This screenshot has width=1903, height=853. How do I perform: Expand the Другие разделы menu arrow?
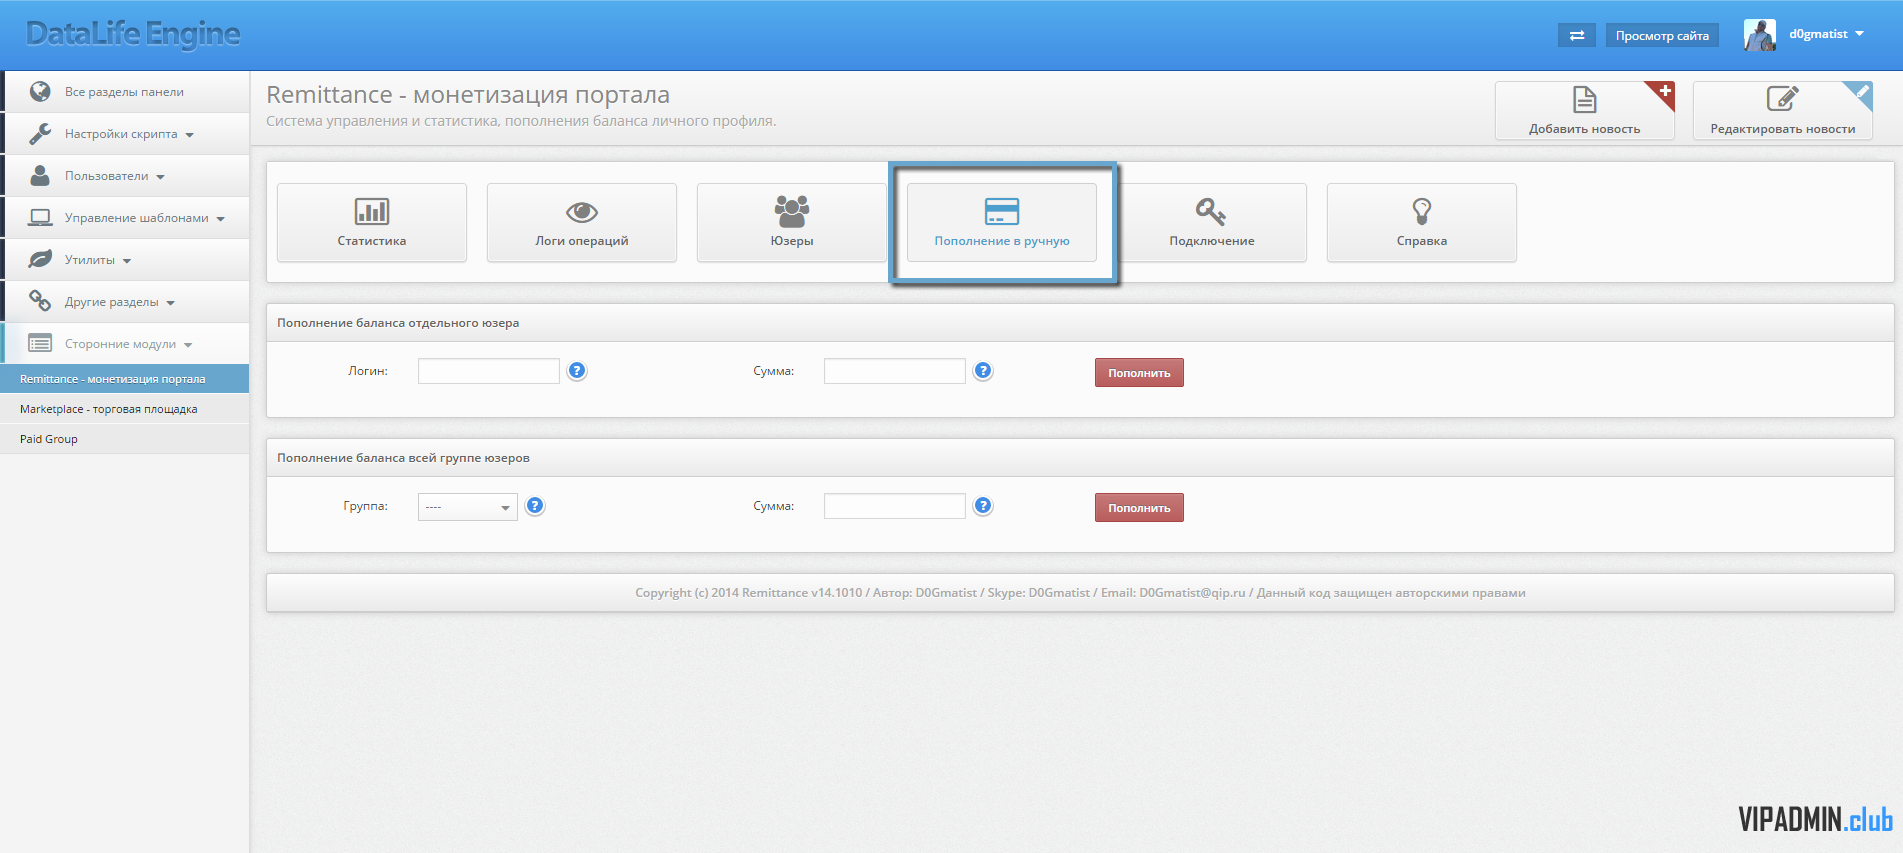tap(170, 303)
